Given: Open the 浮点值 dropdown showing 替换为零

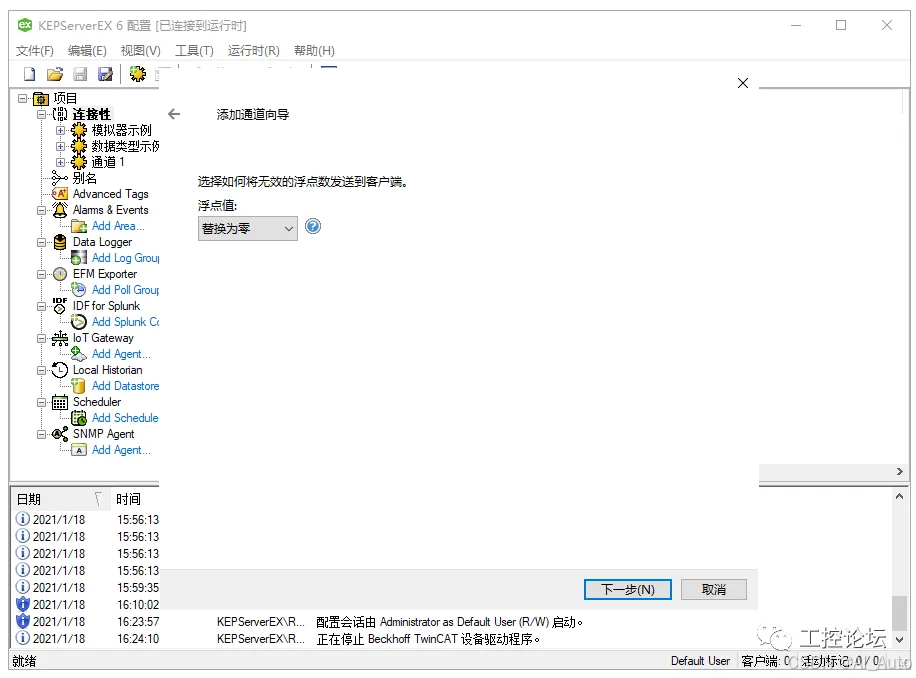Looking at the screenshot, I should click(x=248, y=228).
